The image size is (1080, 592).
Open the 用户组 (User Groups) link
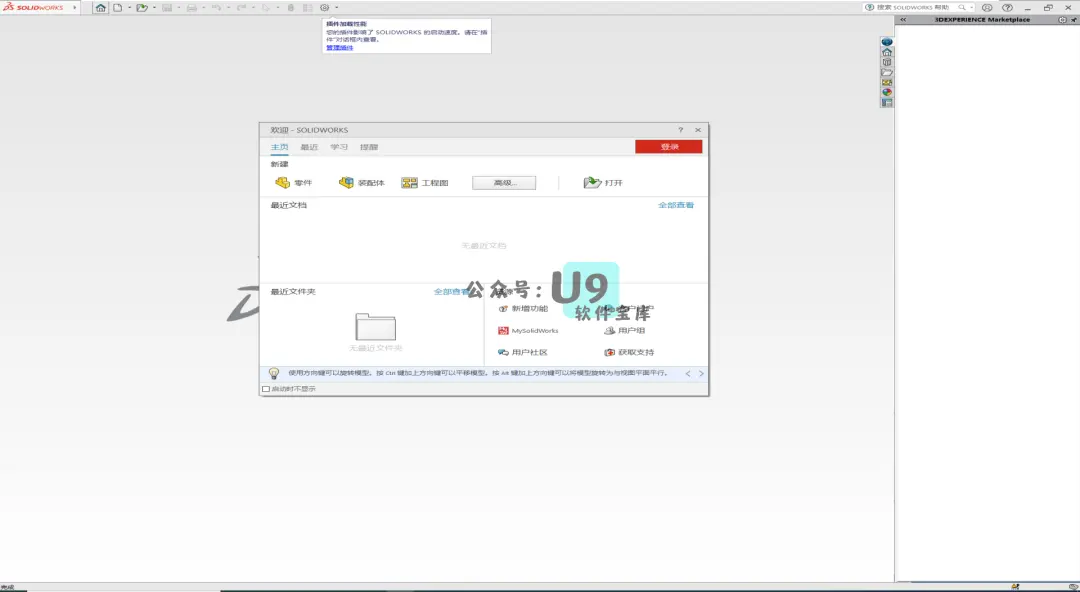coord(625,331)
